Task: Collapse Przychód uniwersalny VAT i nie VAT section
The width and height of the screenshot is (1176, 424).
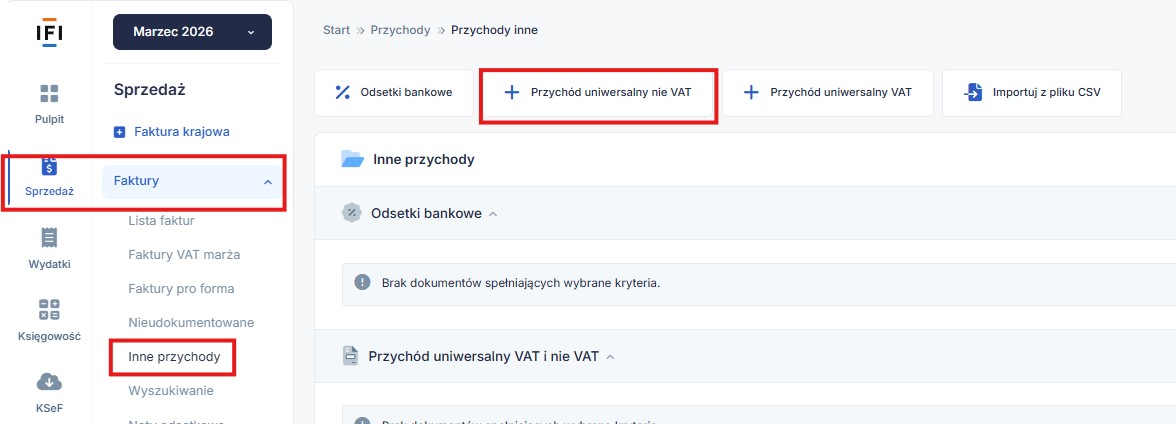Action: point(610,356)
